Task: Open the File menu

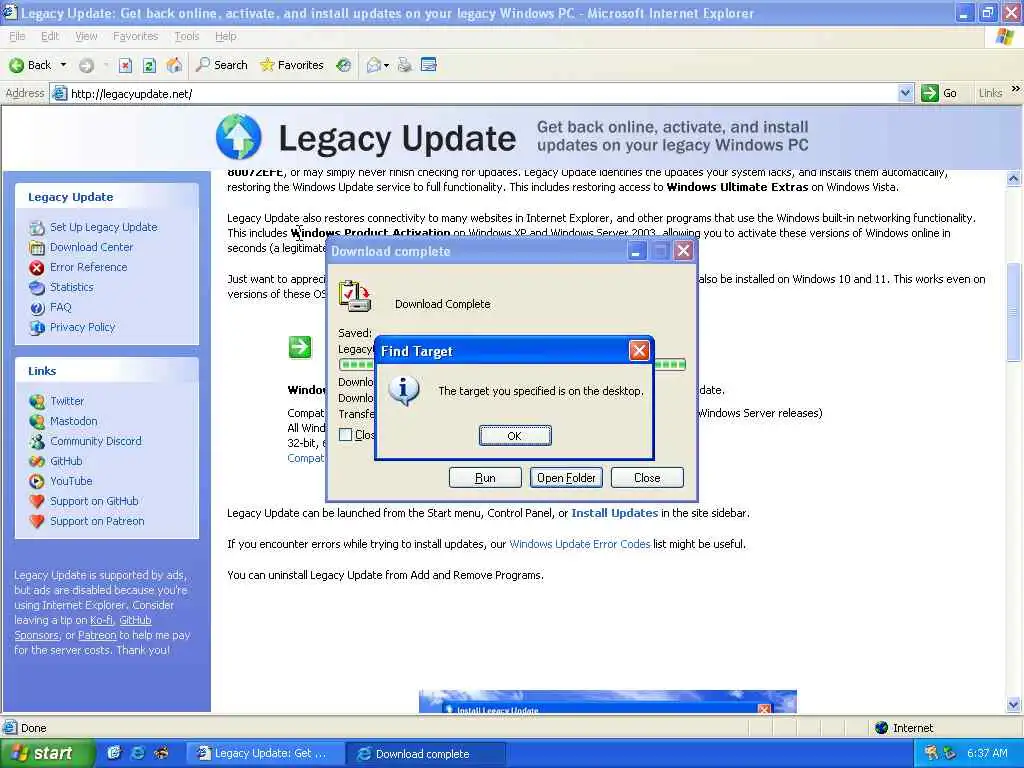Action: (x=17, y=36)
